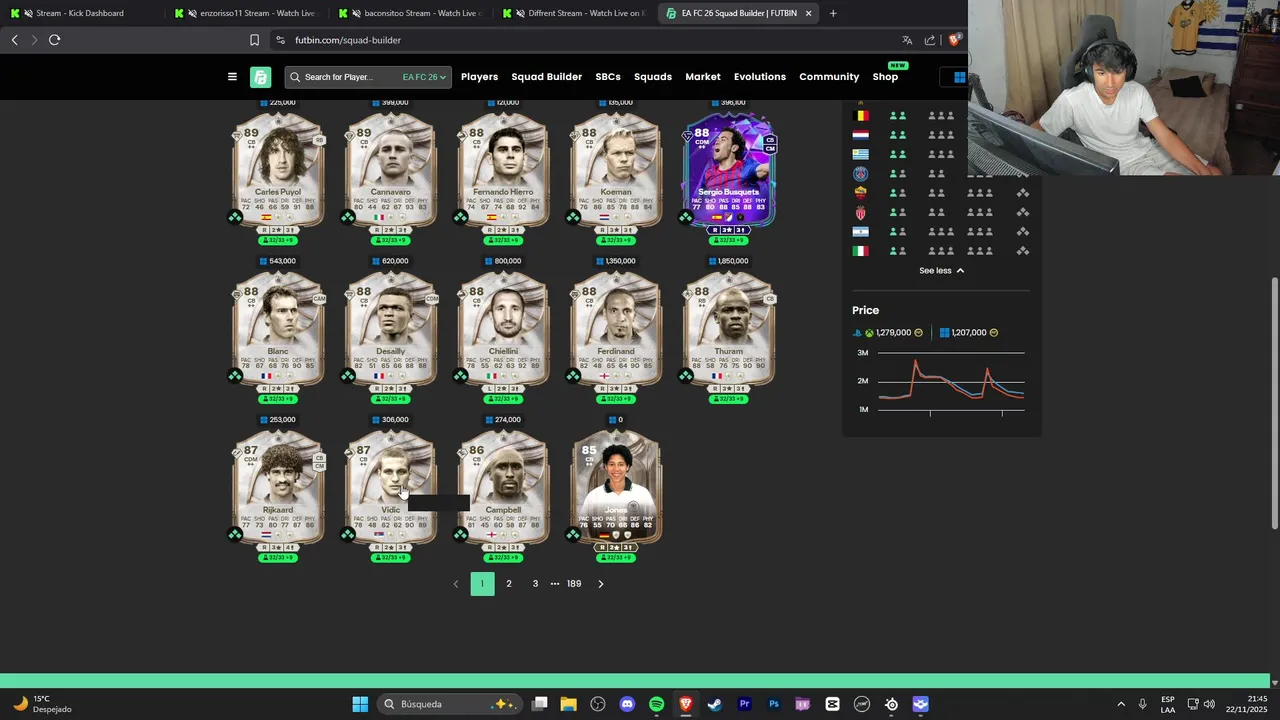1280x720 pixels.
Task: Open the Evolutions menu
Action: (x=760, y=77)
